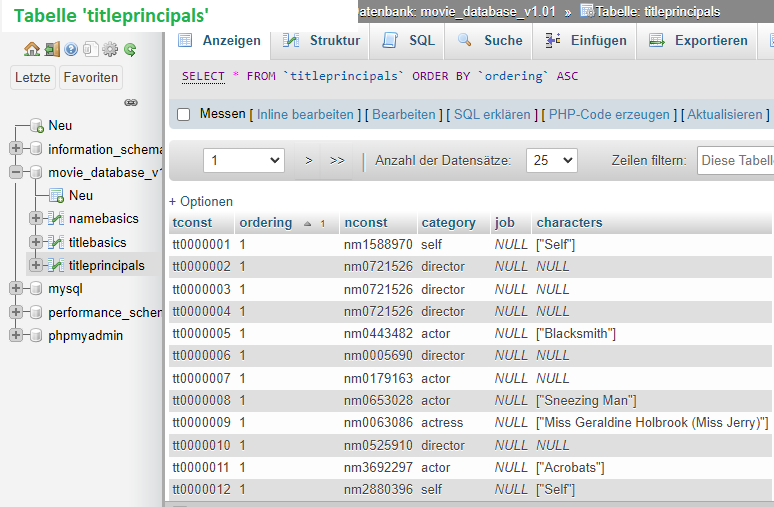Screen dimensions: 774x507
Task: Sort by the tconst column header
Action: click(x=192, y=223)
